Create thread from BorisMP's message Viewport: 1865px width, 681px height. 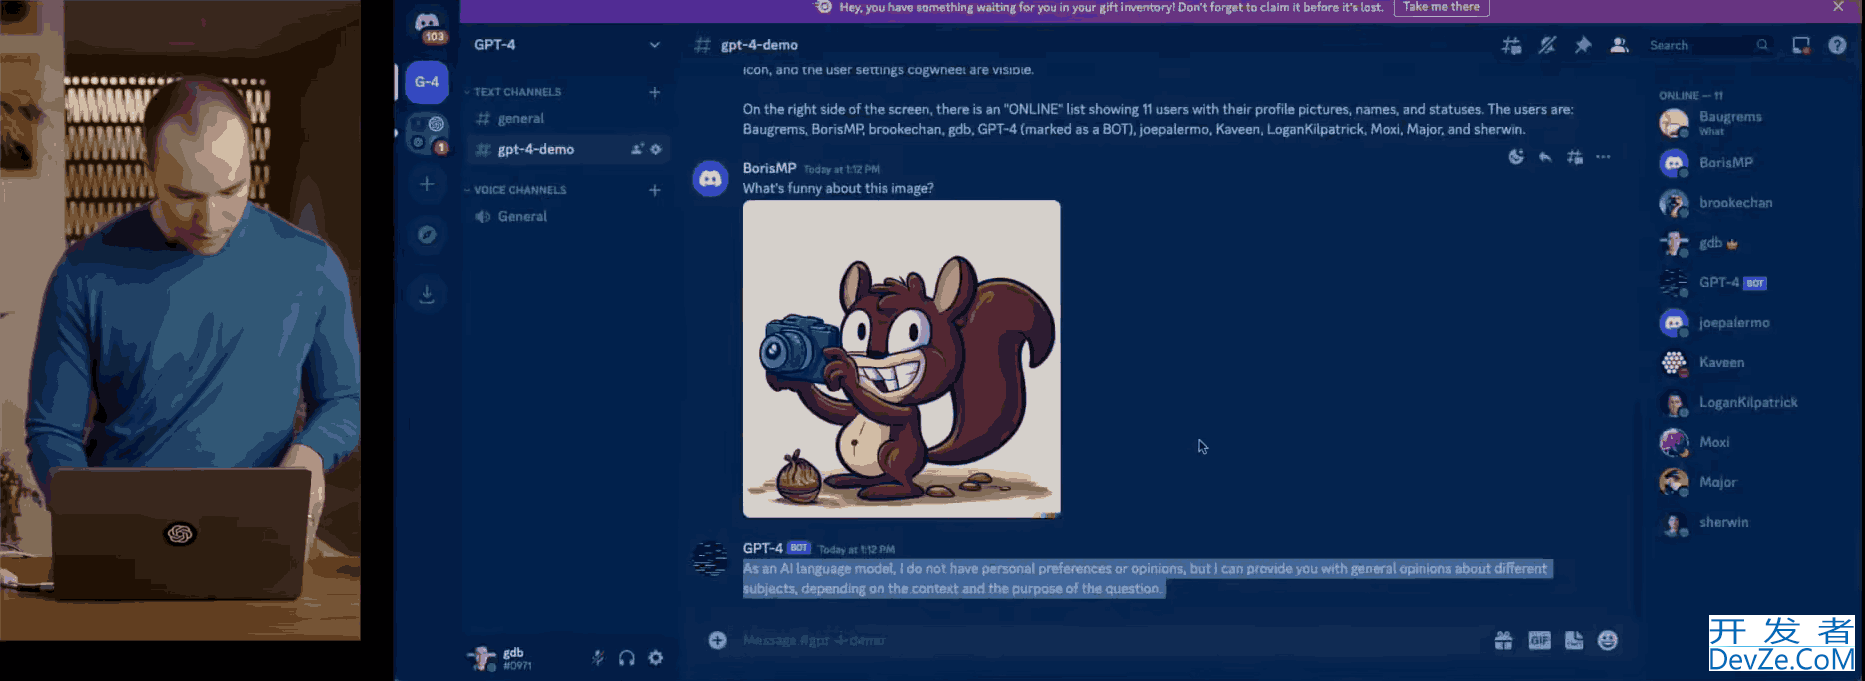[x=1574, y=157]
